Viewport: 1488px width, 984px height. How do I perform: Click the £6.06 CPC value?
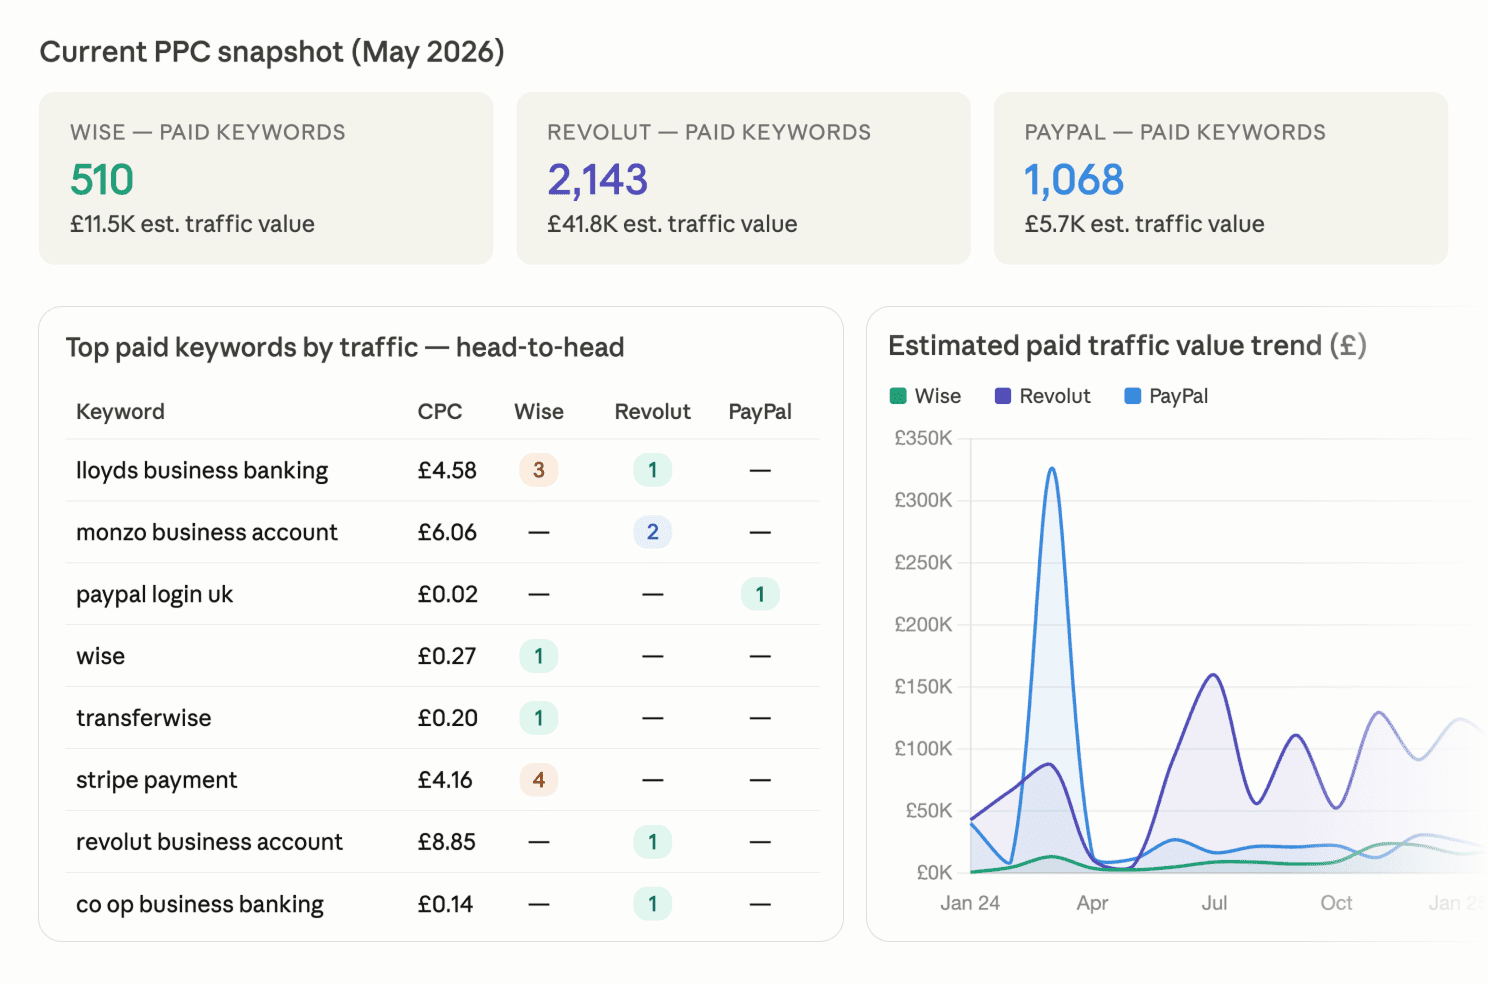point(447,532)
